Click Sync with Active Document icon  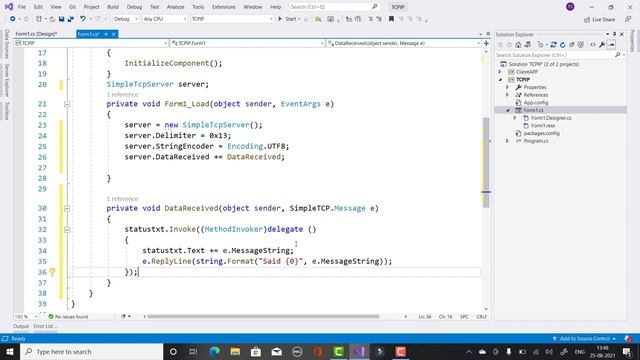tap(553, 44)
